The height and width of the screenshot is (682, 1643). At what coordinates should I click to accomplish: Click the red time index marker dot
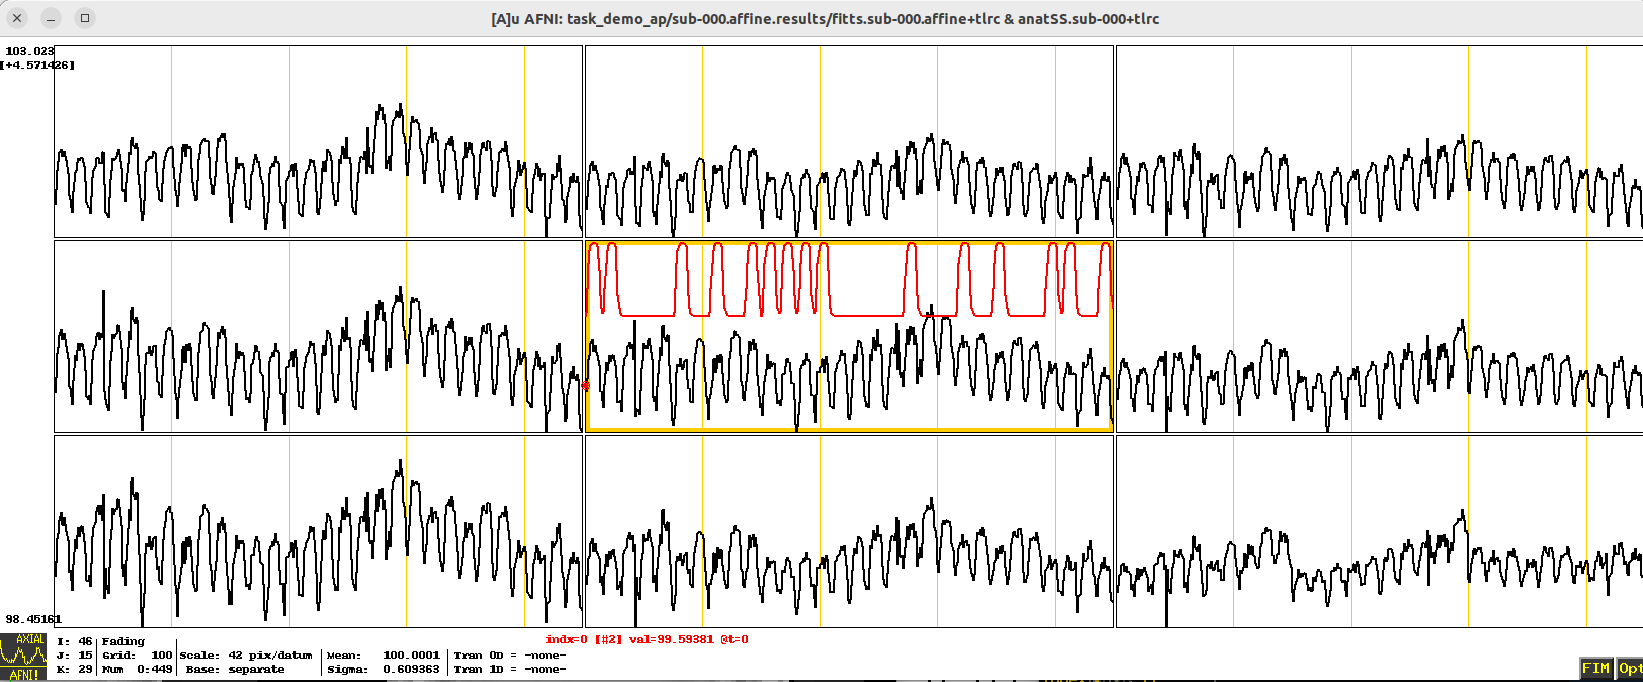586,386
